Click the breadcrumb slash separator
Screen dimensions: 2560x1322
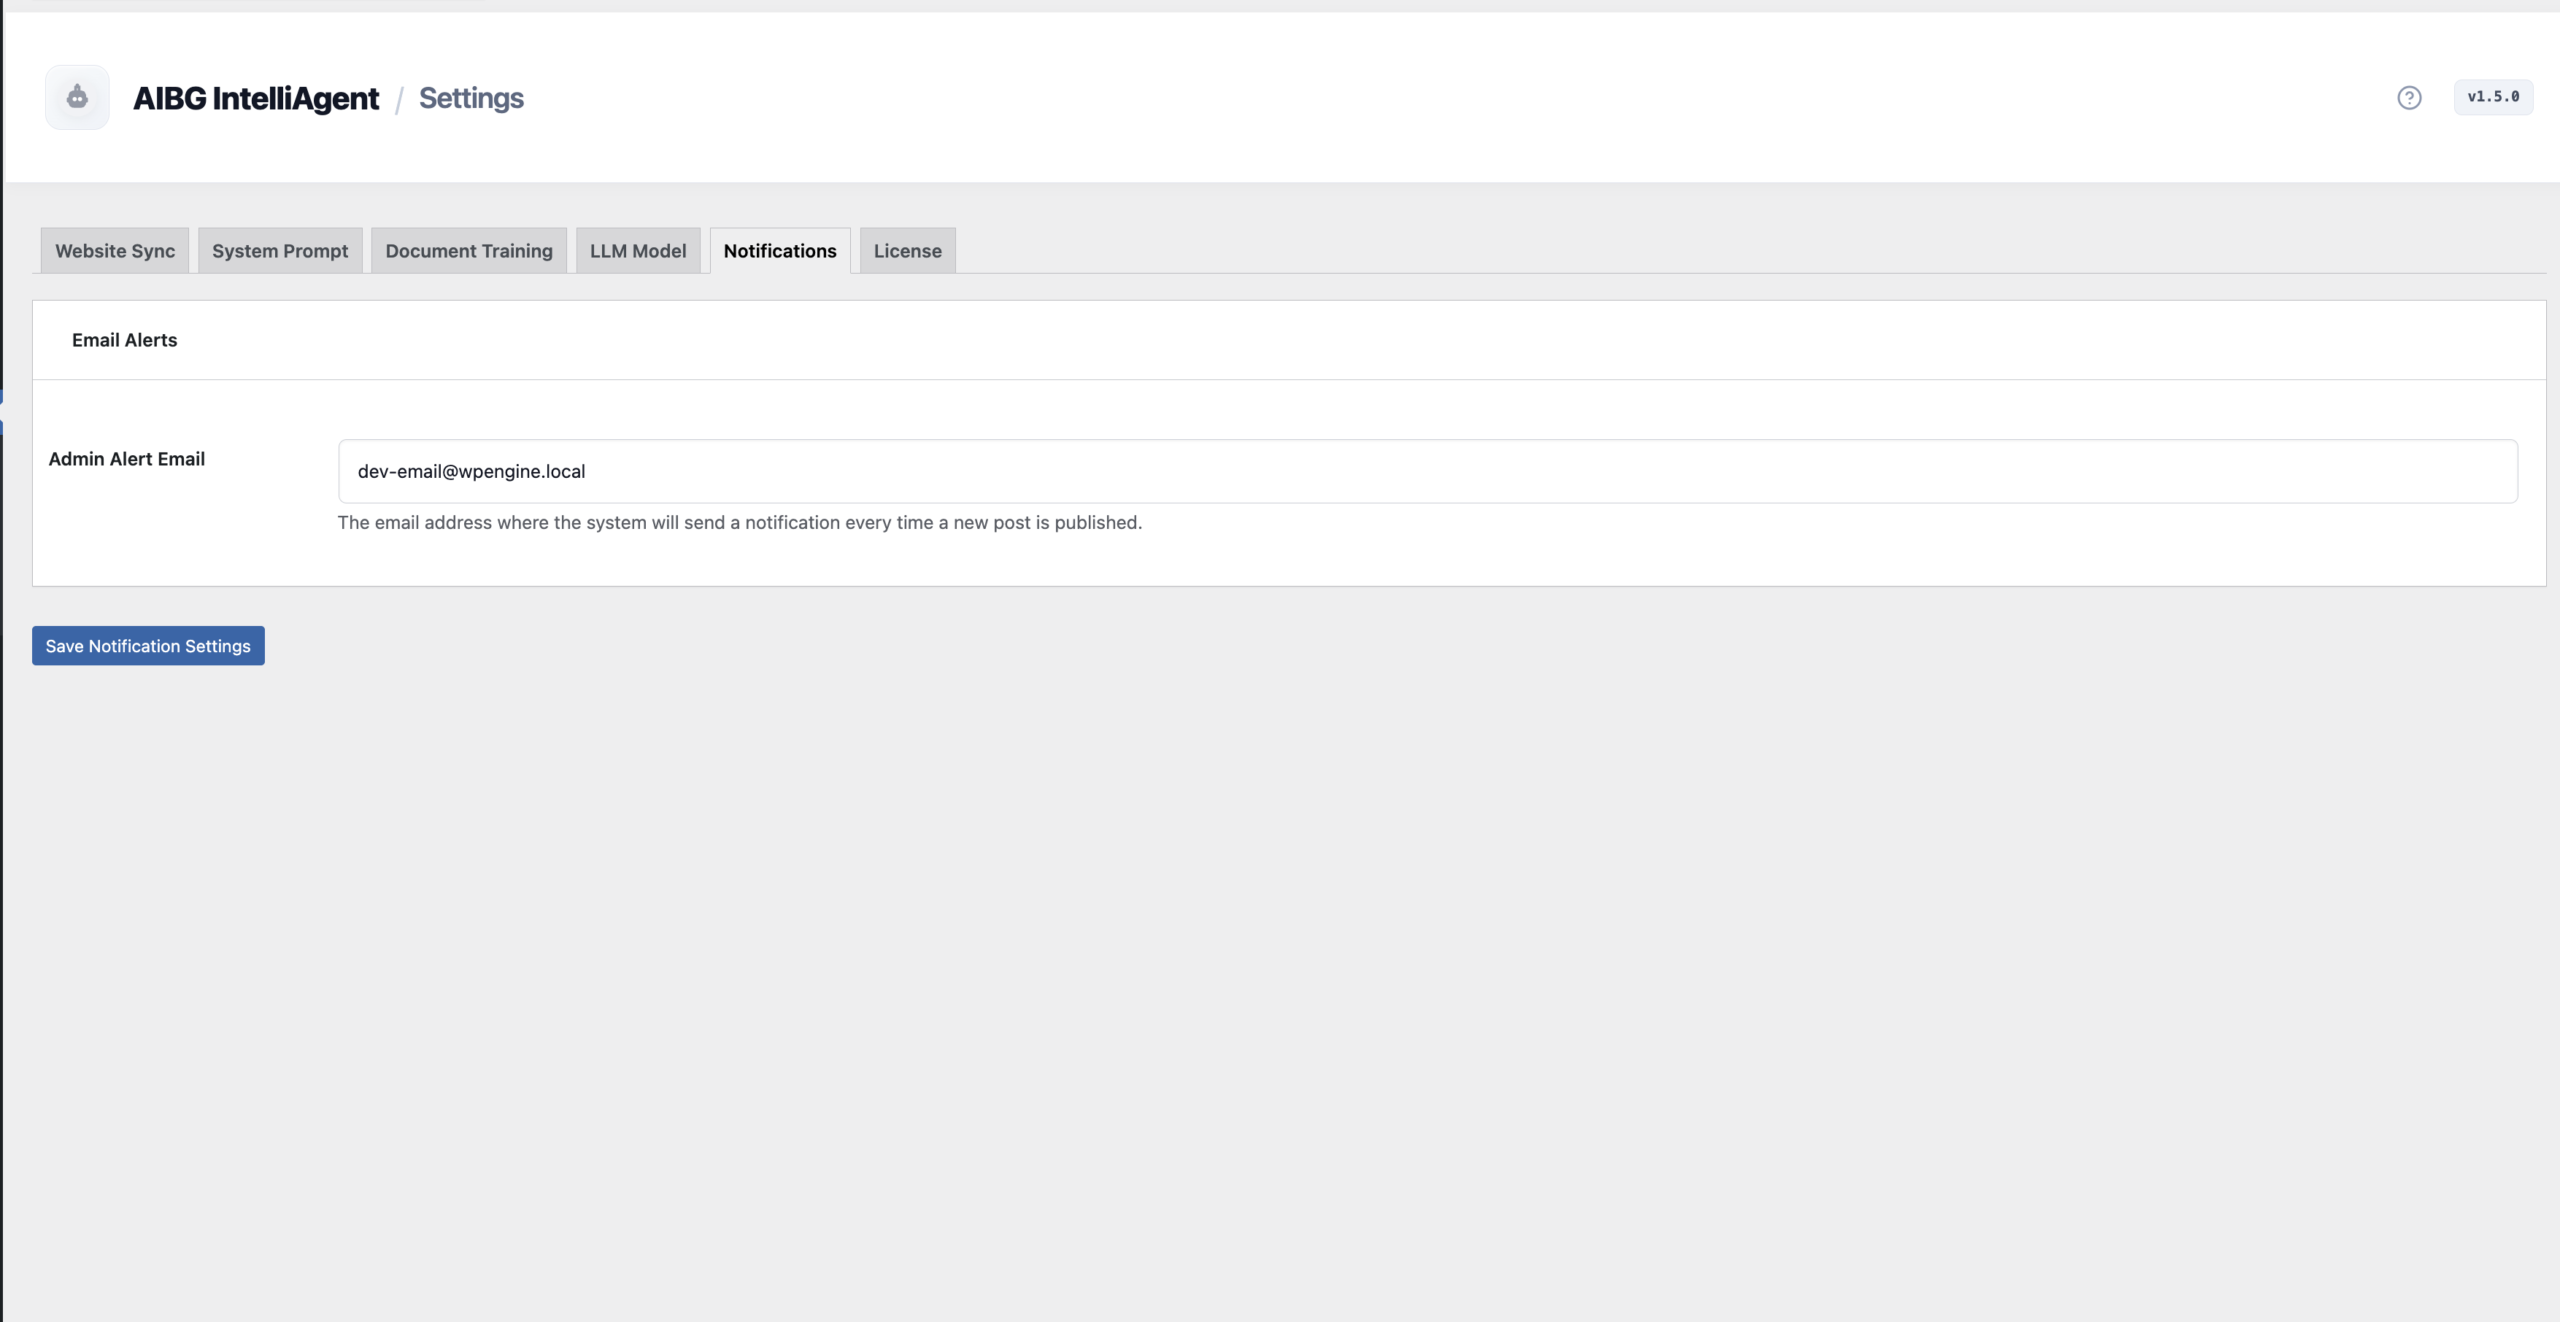399,99
